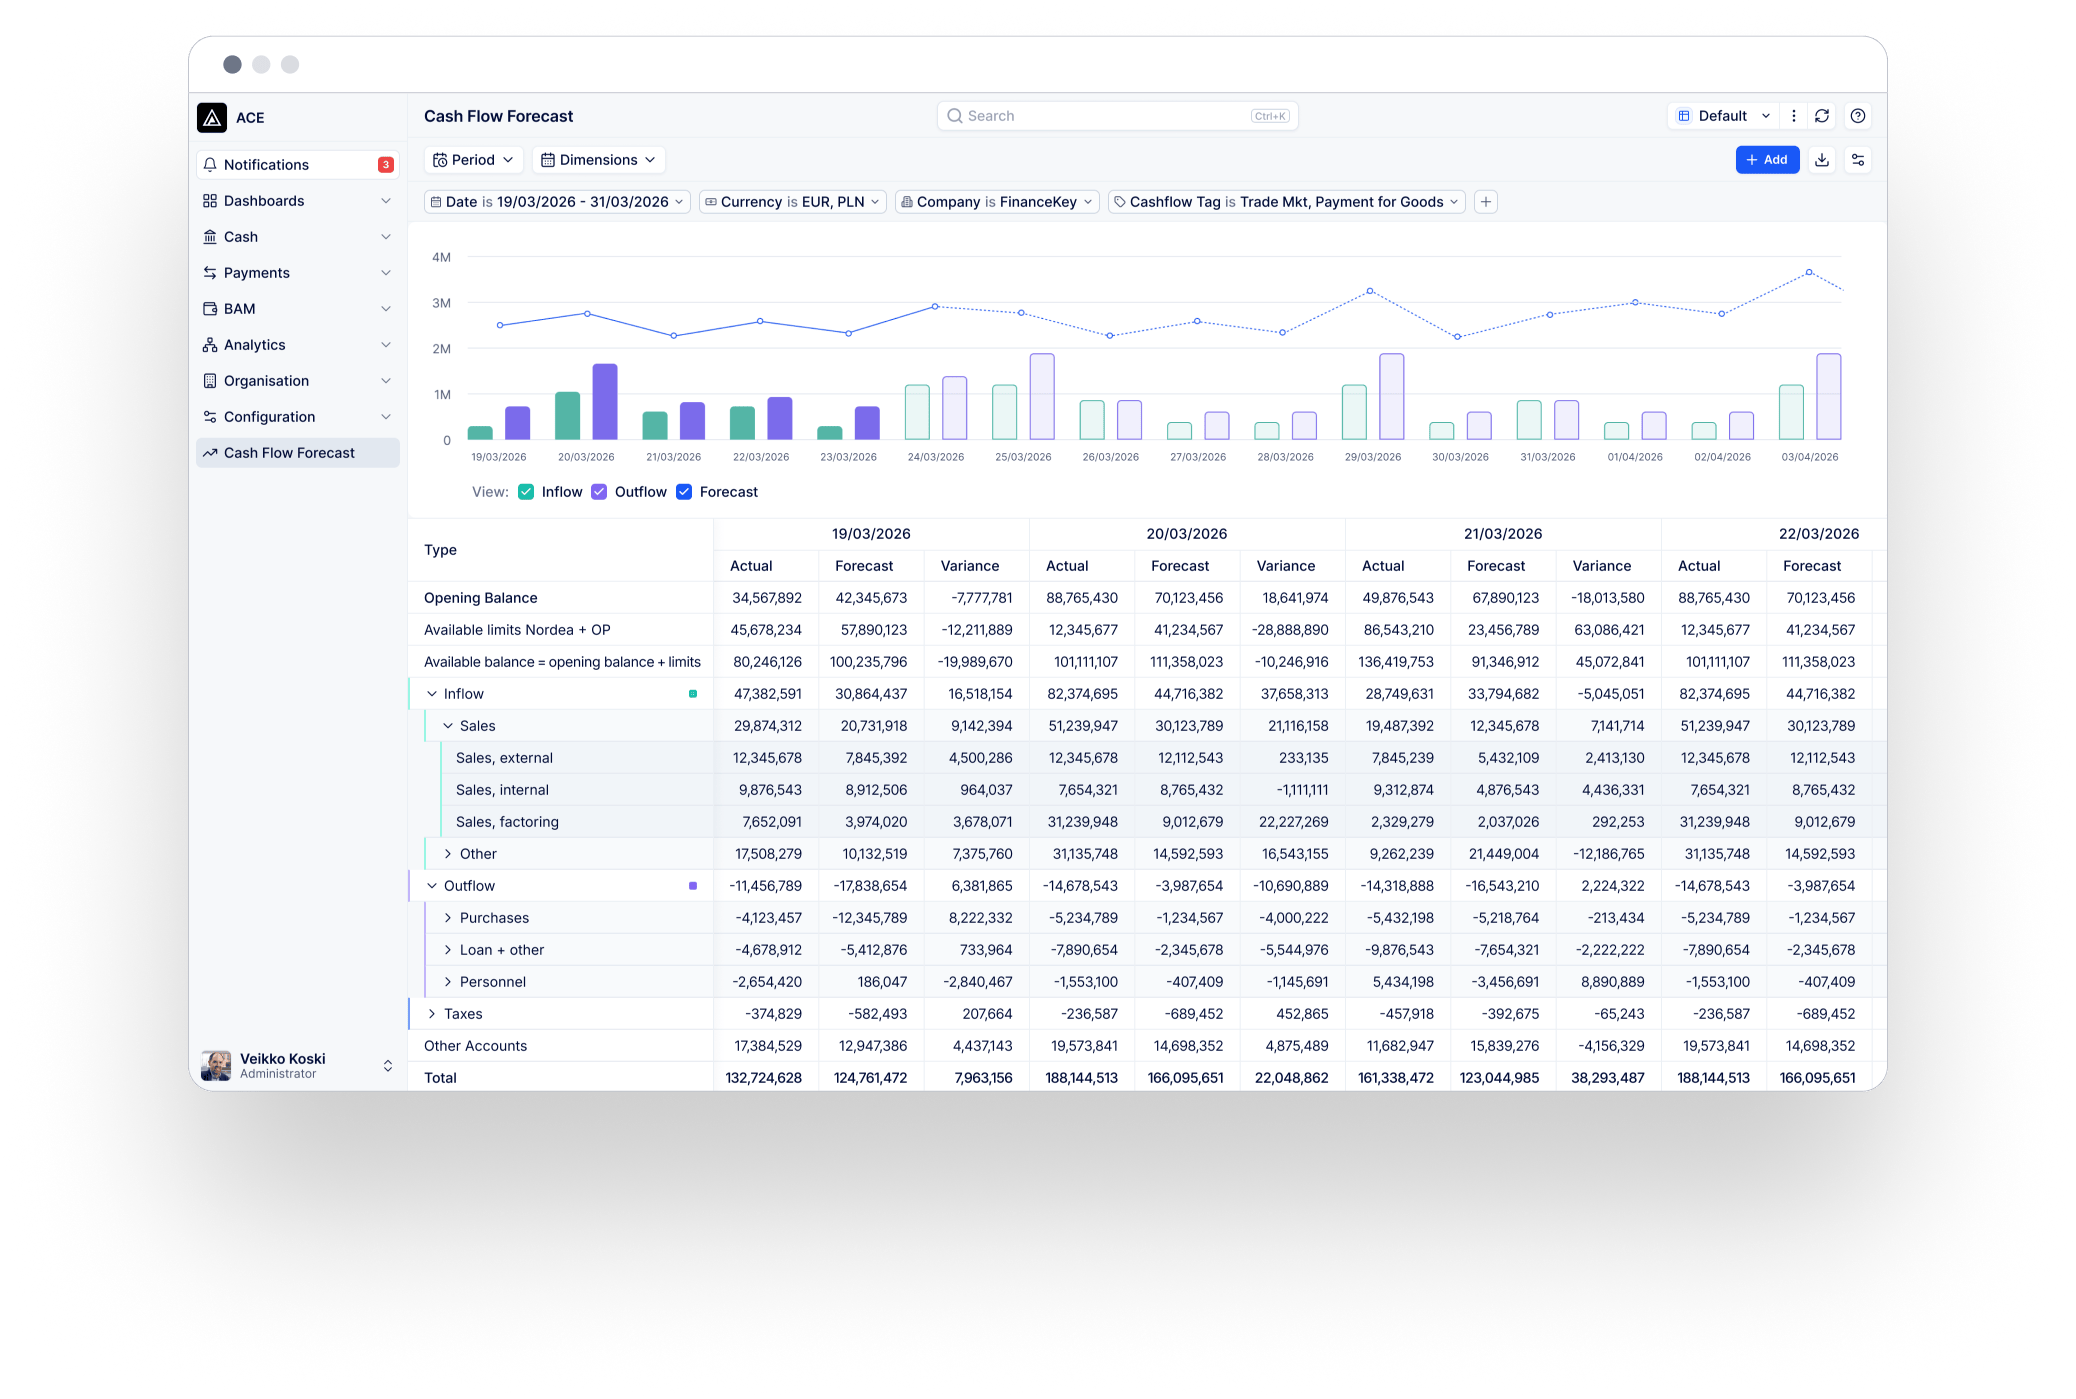Open the filter settings sliders icon
The image size is (2076, 1399).
coord(1858,160)
